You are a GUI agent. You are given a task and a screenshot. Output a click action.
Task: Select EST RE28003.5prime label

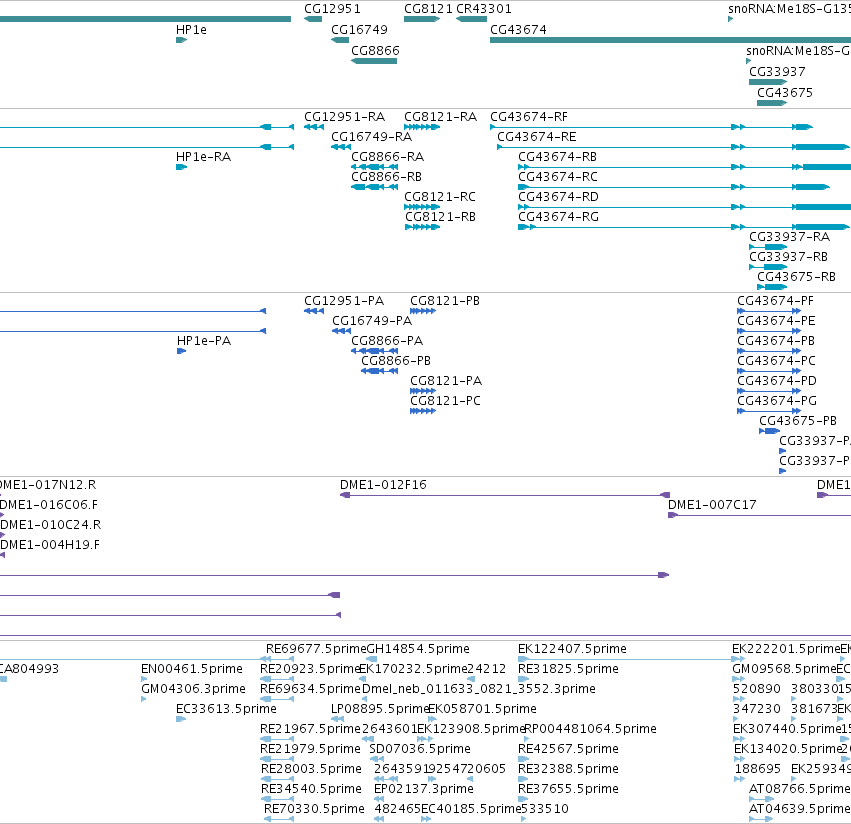(311, 769)
